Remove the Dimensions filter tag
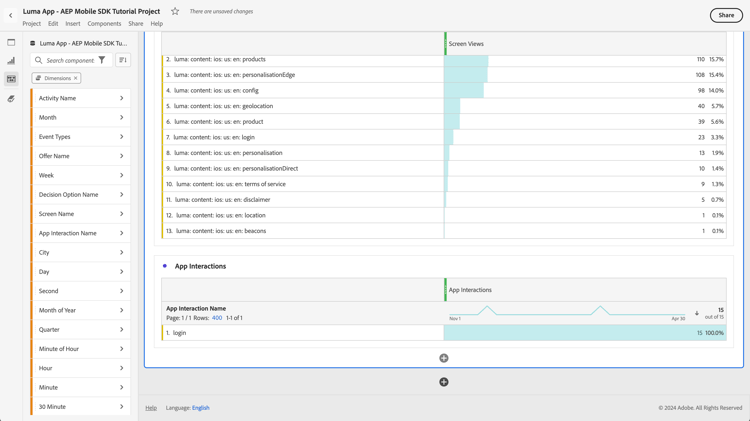 76,78
